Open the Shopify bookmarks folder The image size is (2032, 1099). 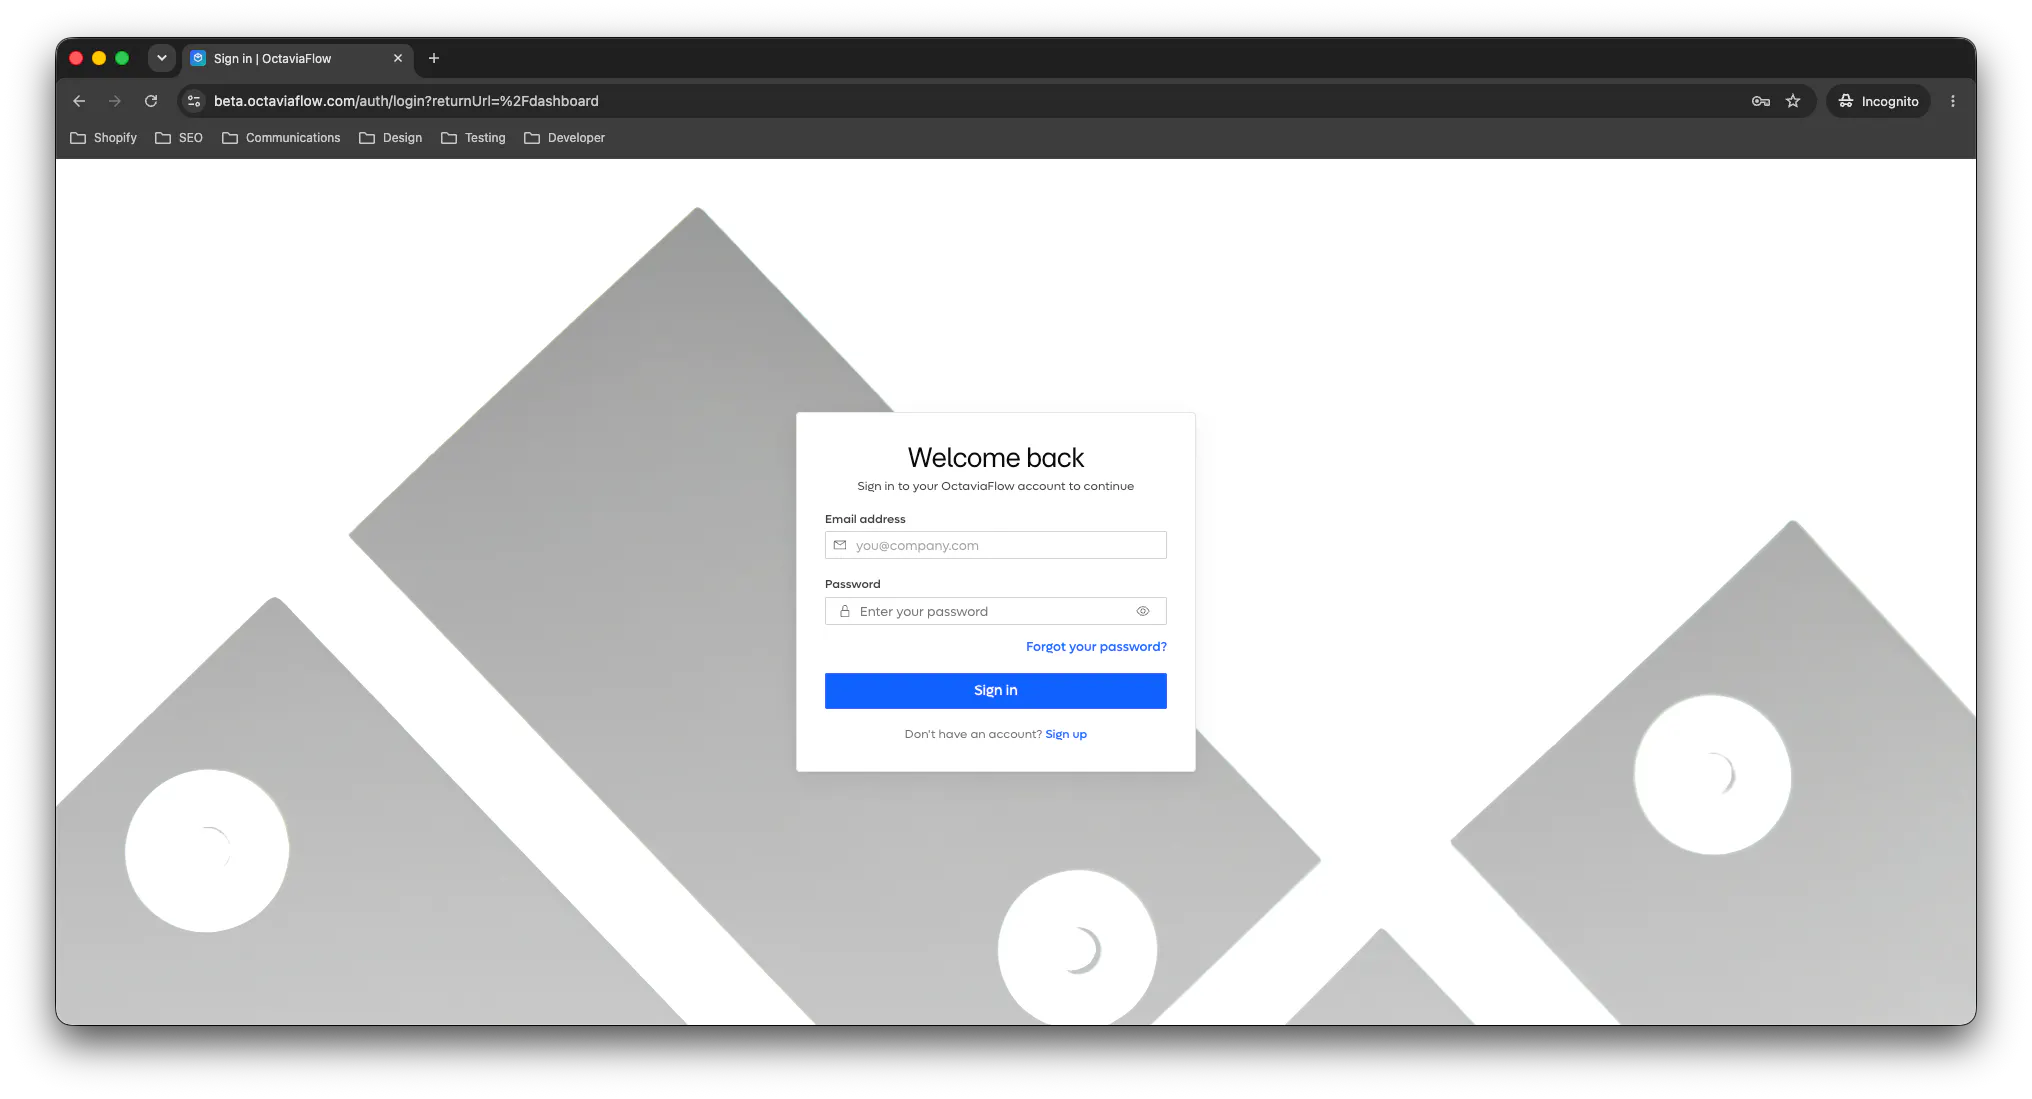104,138
